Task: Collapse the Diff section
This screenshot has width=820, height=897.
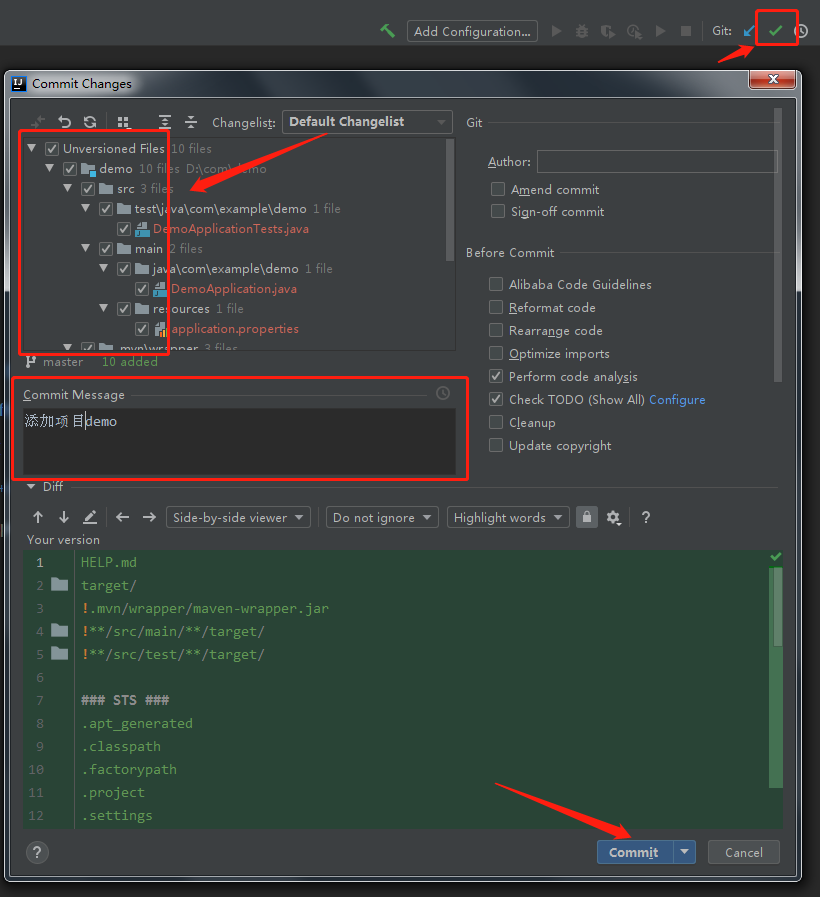Action: [x=31, y=486]
